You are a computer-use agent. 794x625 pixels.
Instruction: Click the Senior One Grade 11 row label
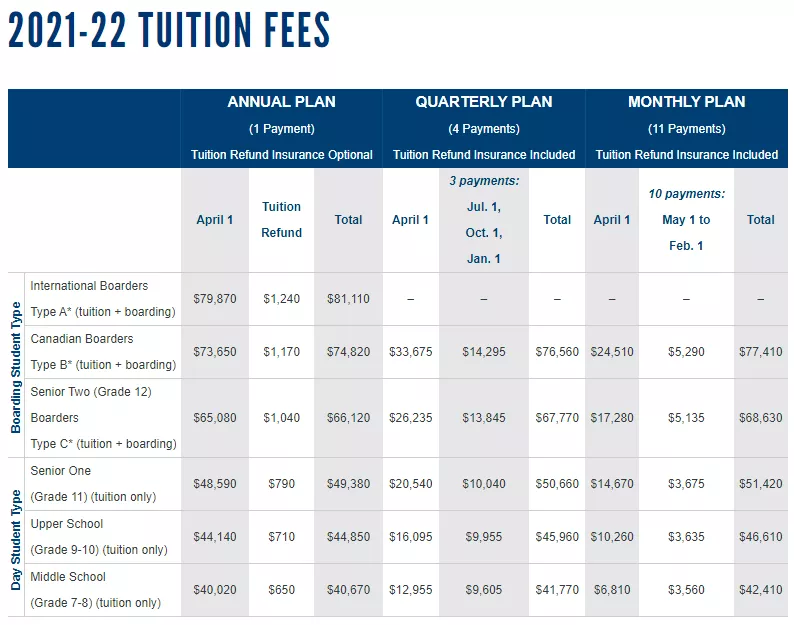pyautogui.click(x=93, y=484)
